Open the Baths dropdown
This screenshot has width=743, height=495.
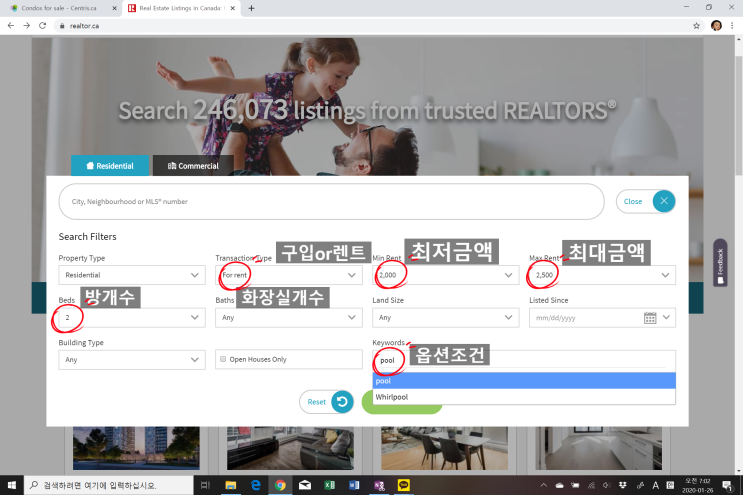pyautogui.click(x=289, y=317)
